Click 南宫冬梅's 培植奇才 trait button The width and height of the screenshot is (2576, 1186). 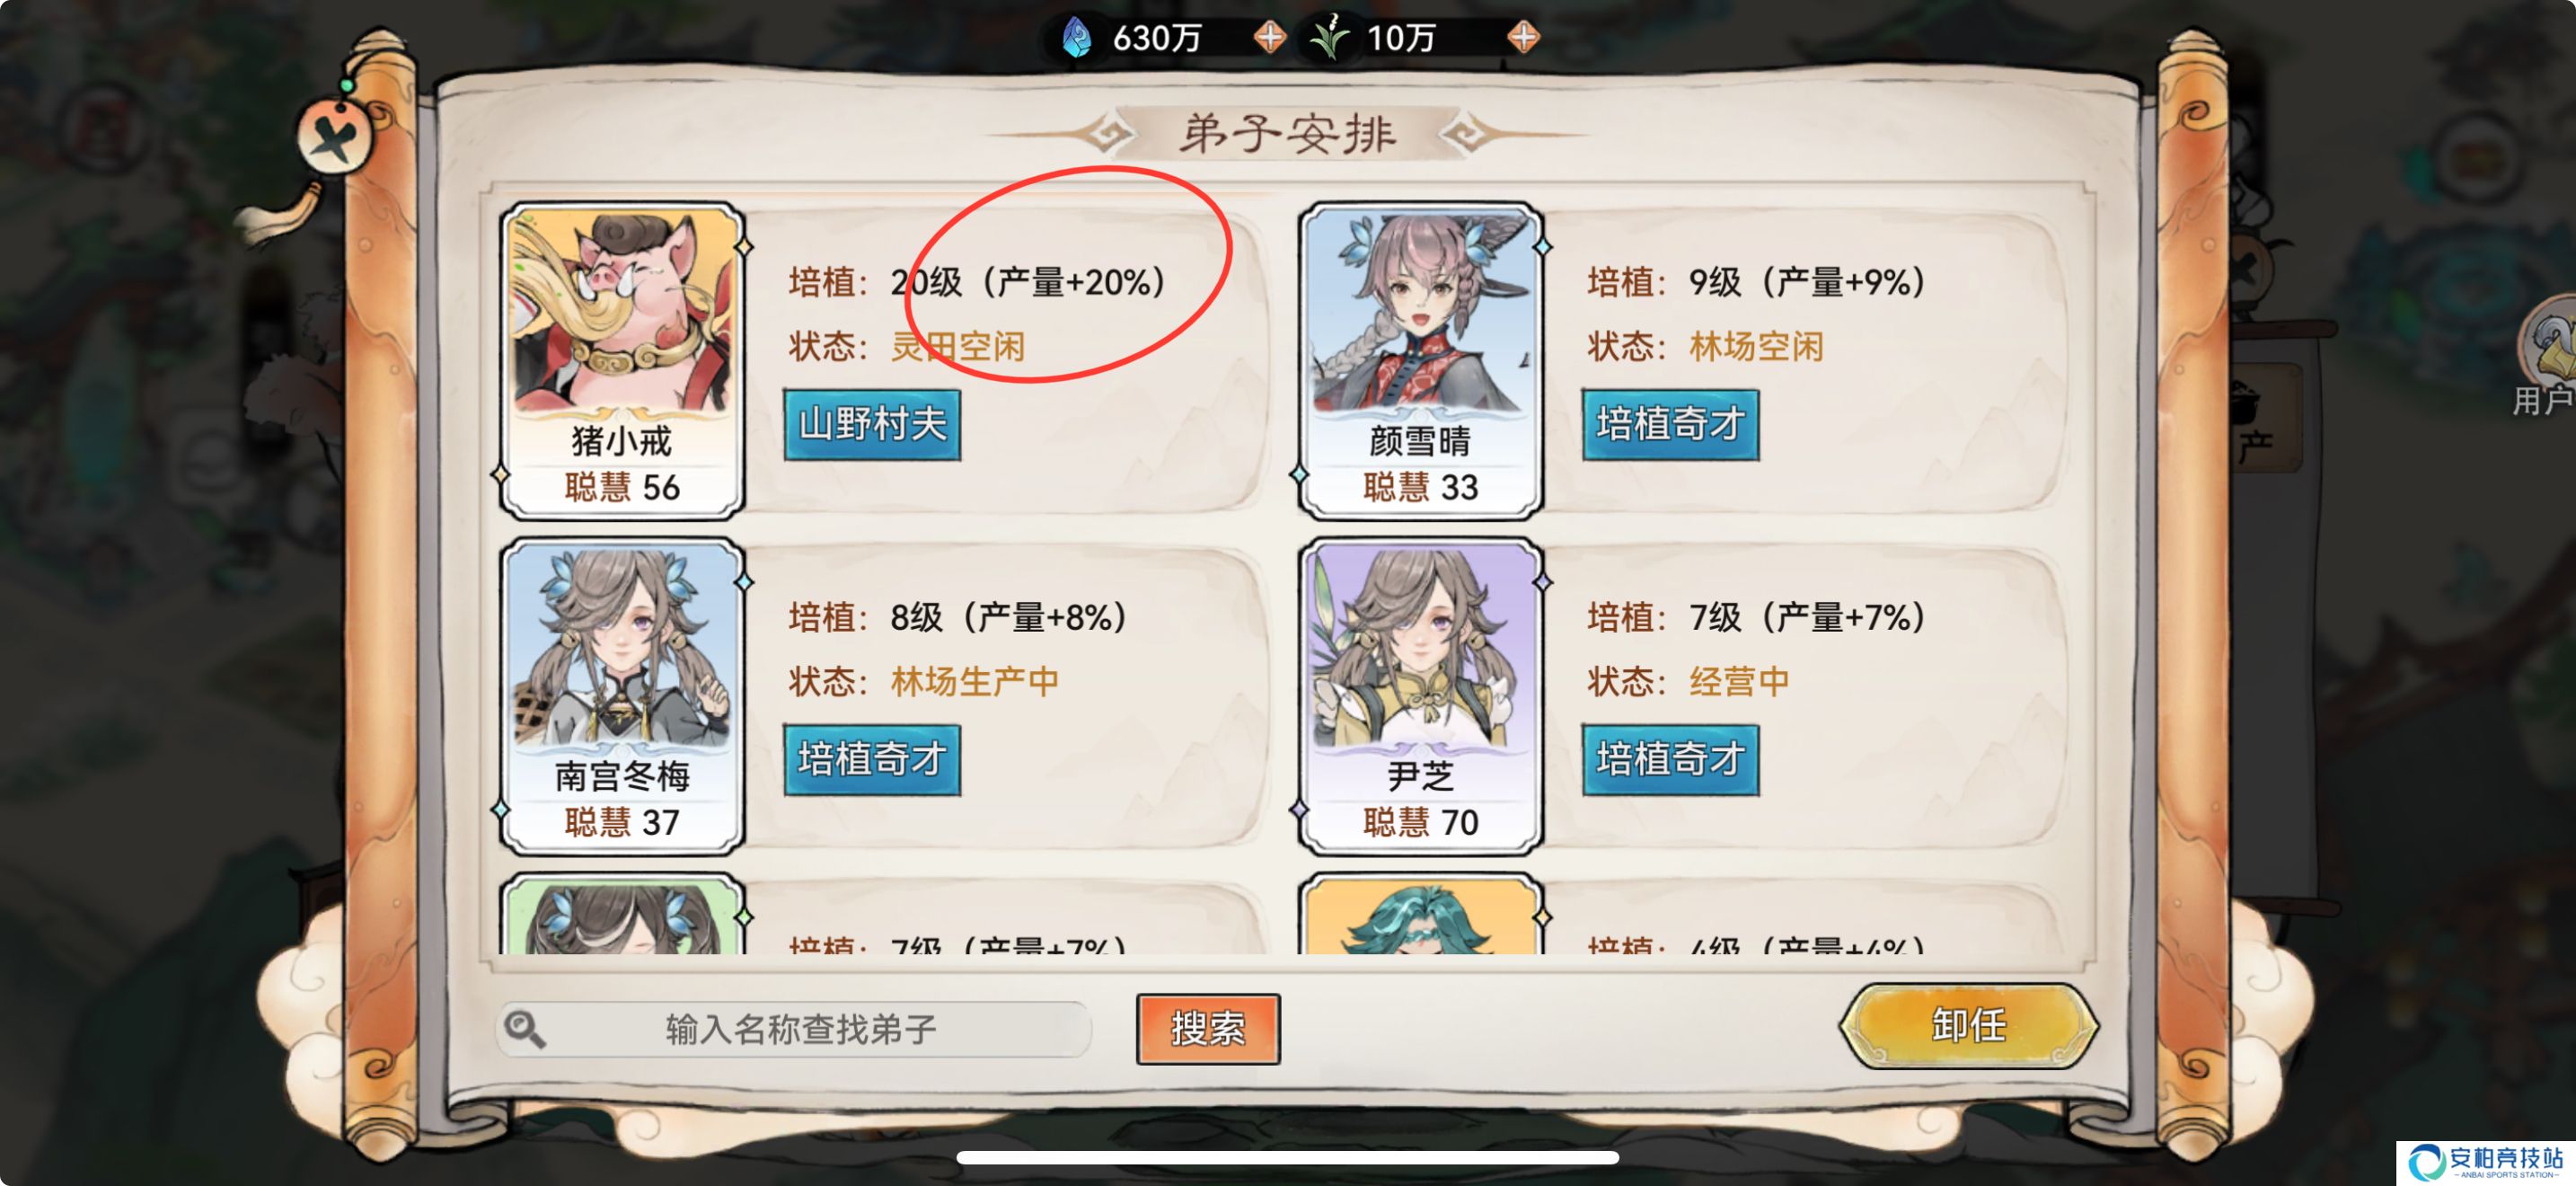(872, 760)
